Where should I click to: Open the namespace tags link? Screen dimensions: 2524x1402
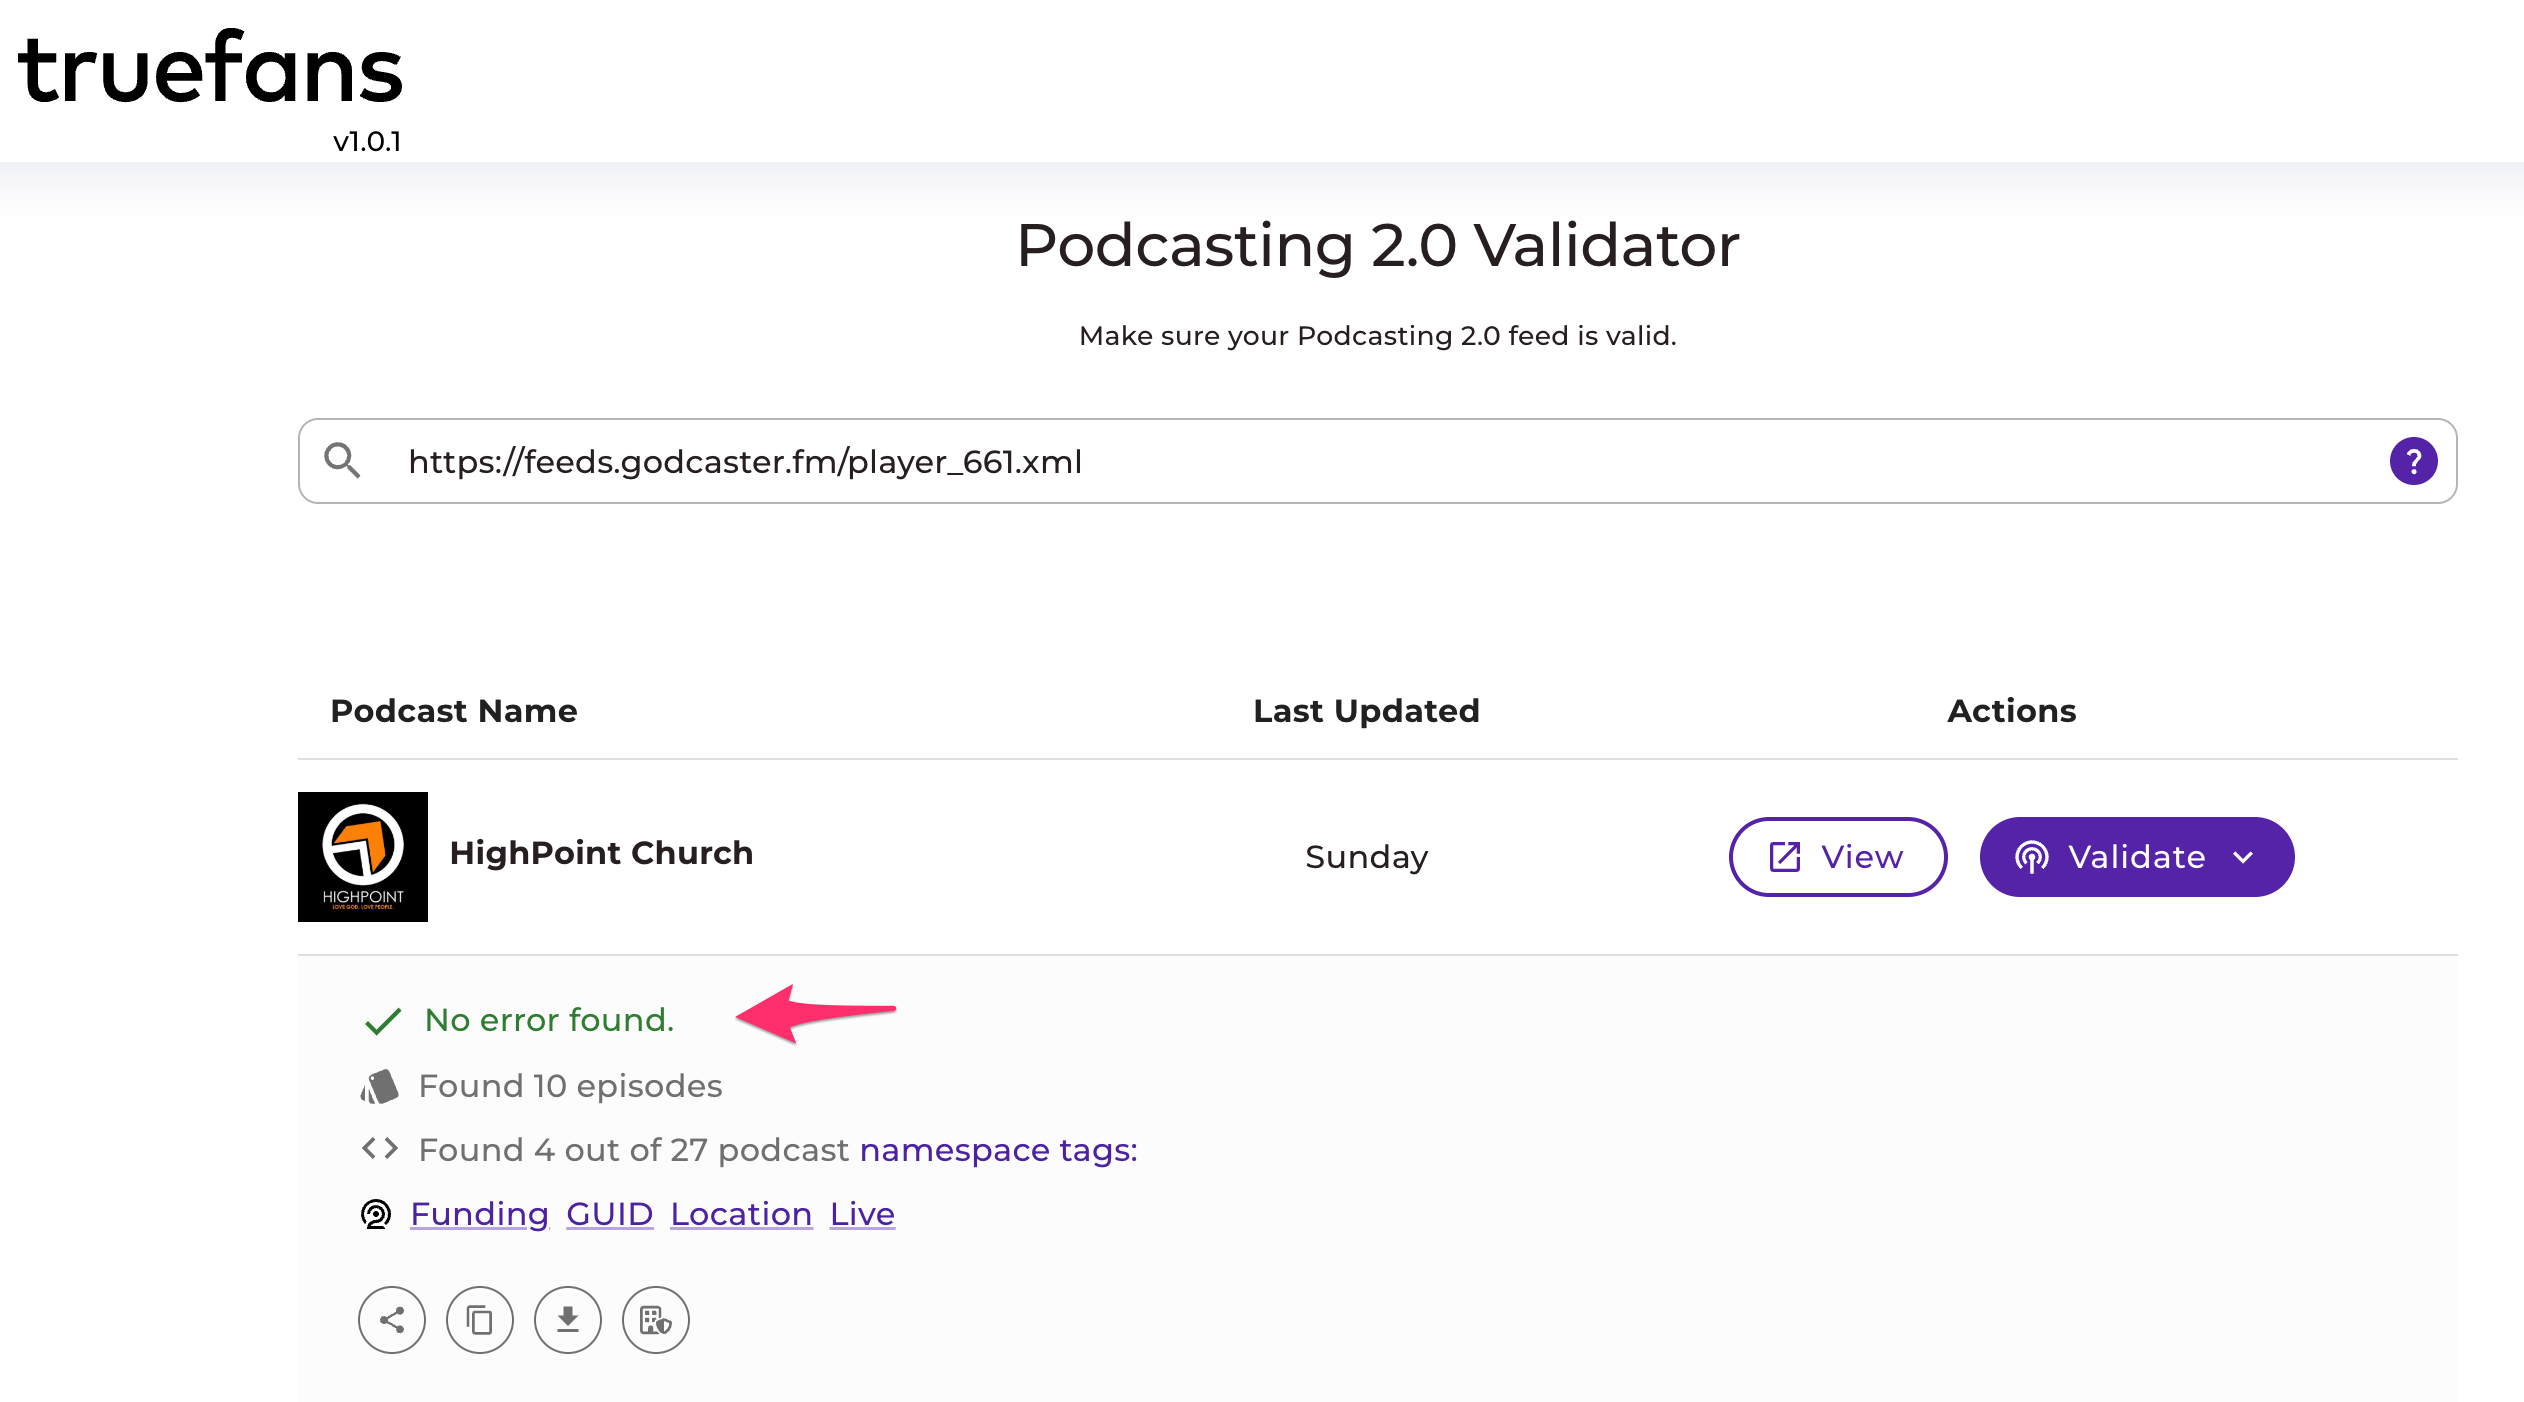point(998,1150)
